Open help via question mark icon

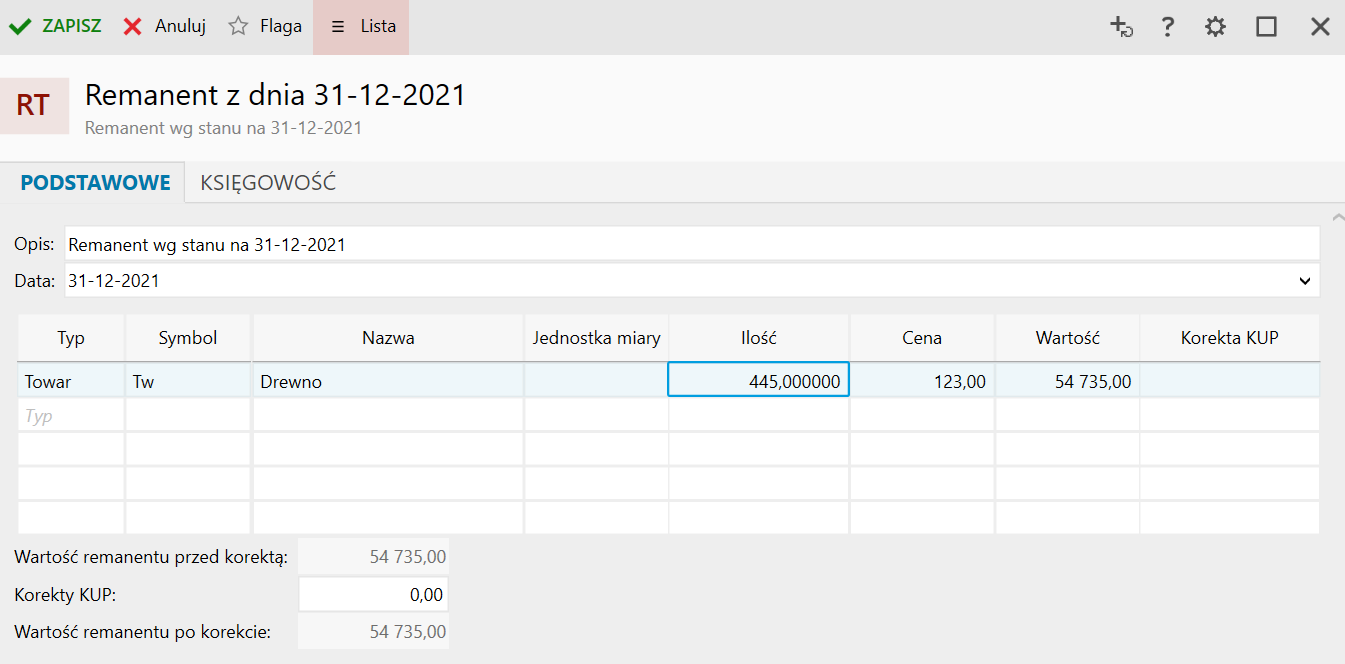point(1167,27)
